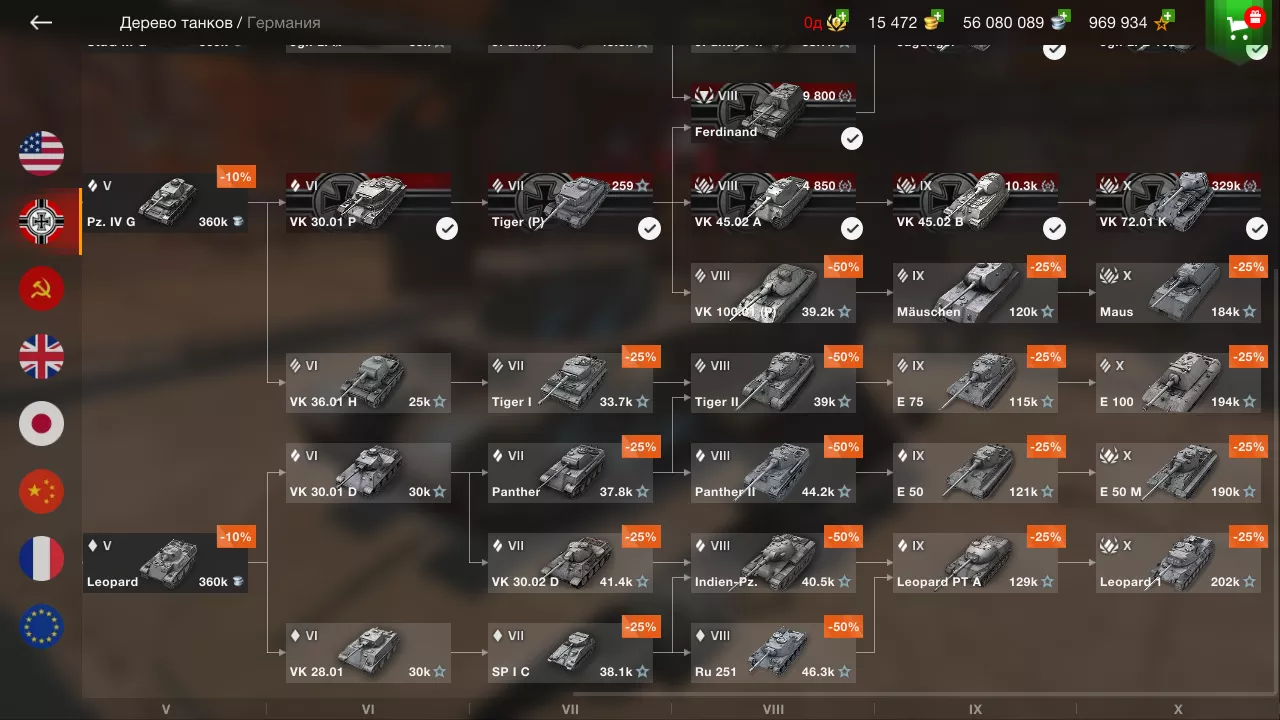
Task: Click the checkmark on Ferdinand
Action: tap(852, 139)
